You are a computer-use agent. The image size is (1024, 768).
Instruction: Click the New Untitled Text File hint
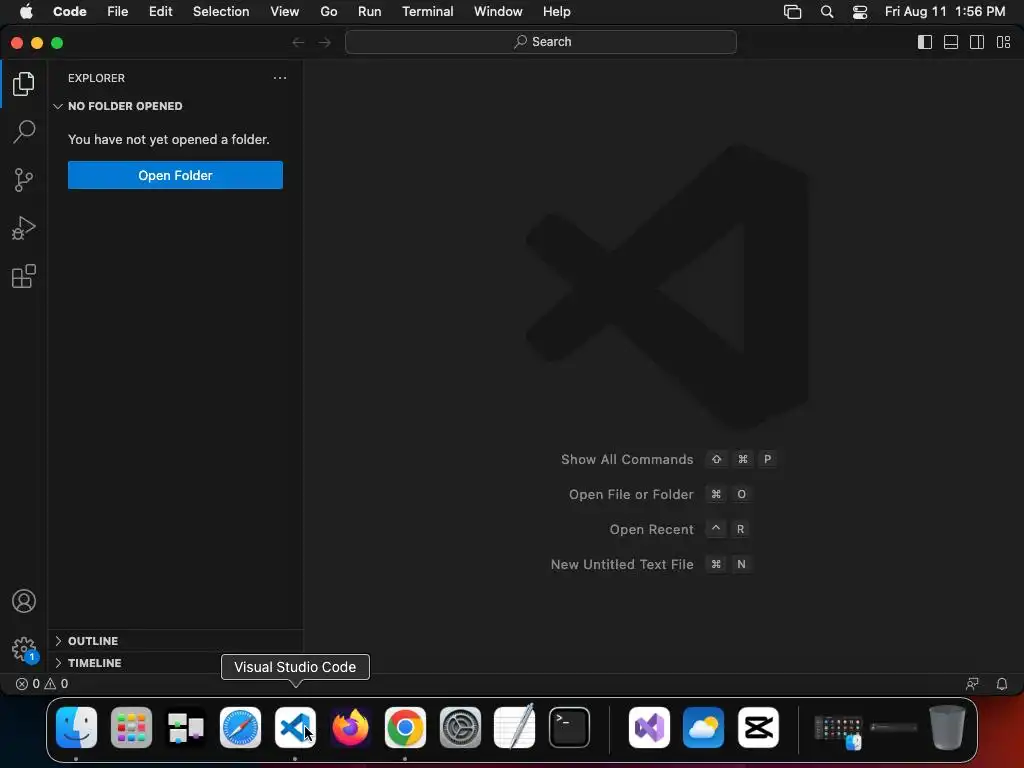tap(622, 564)
